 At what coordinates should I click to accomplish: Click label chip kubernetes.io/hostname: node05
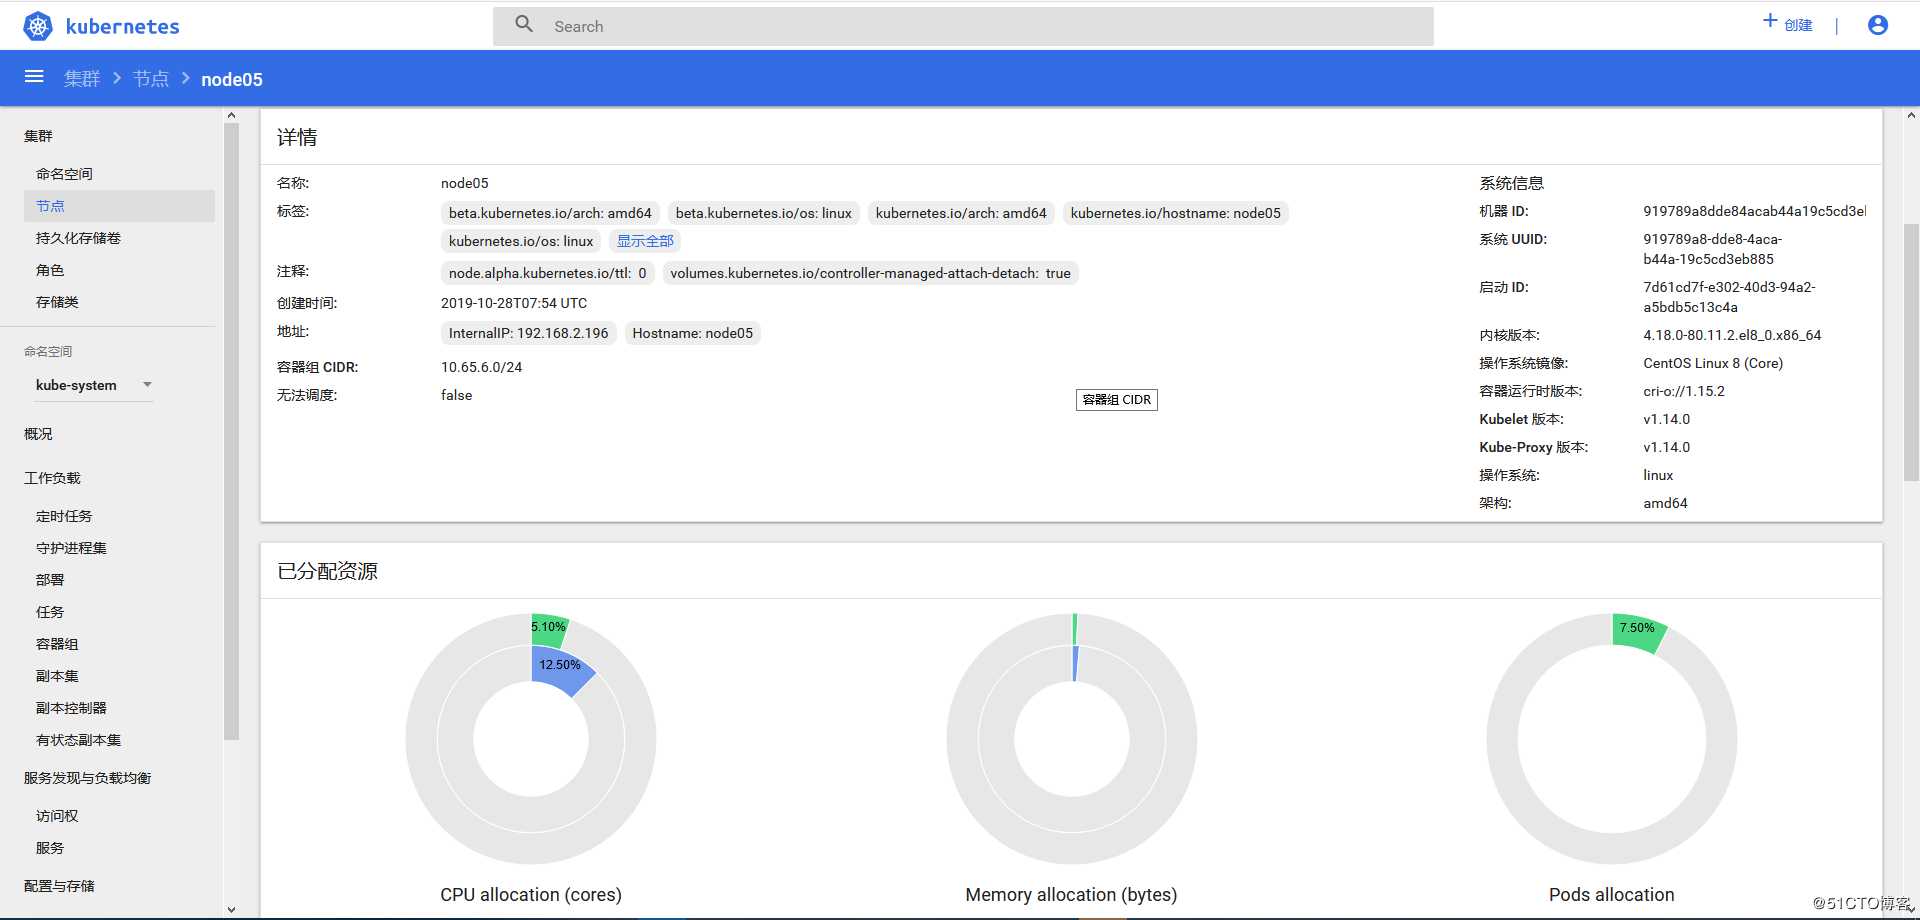[1176, 213]
